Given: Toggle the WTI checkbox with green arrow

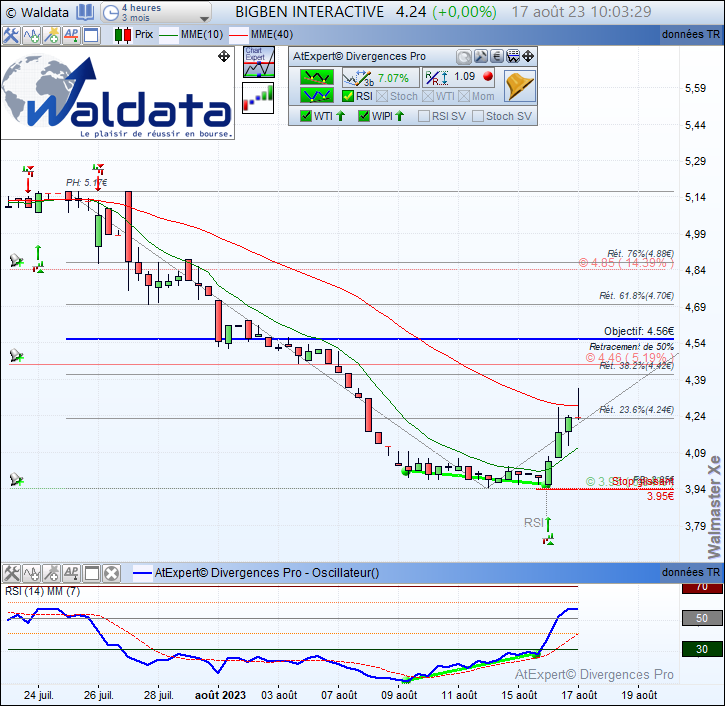Looking at the screenshot, I should pyautogui.click(x=306, y=116).
